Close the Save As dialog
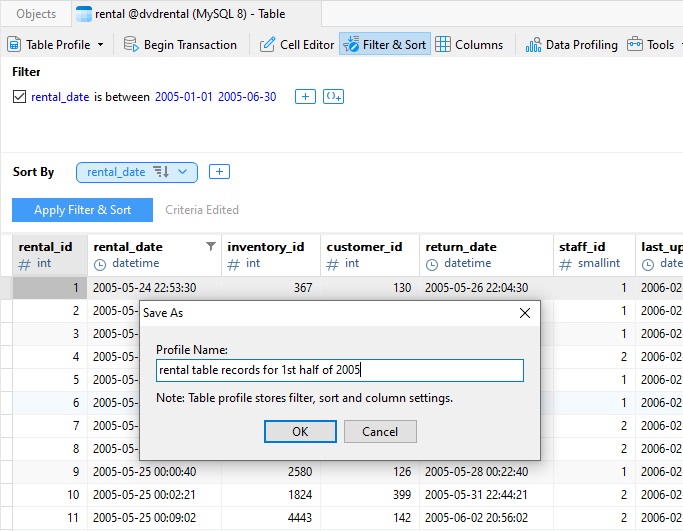 (525, 313)
